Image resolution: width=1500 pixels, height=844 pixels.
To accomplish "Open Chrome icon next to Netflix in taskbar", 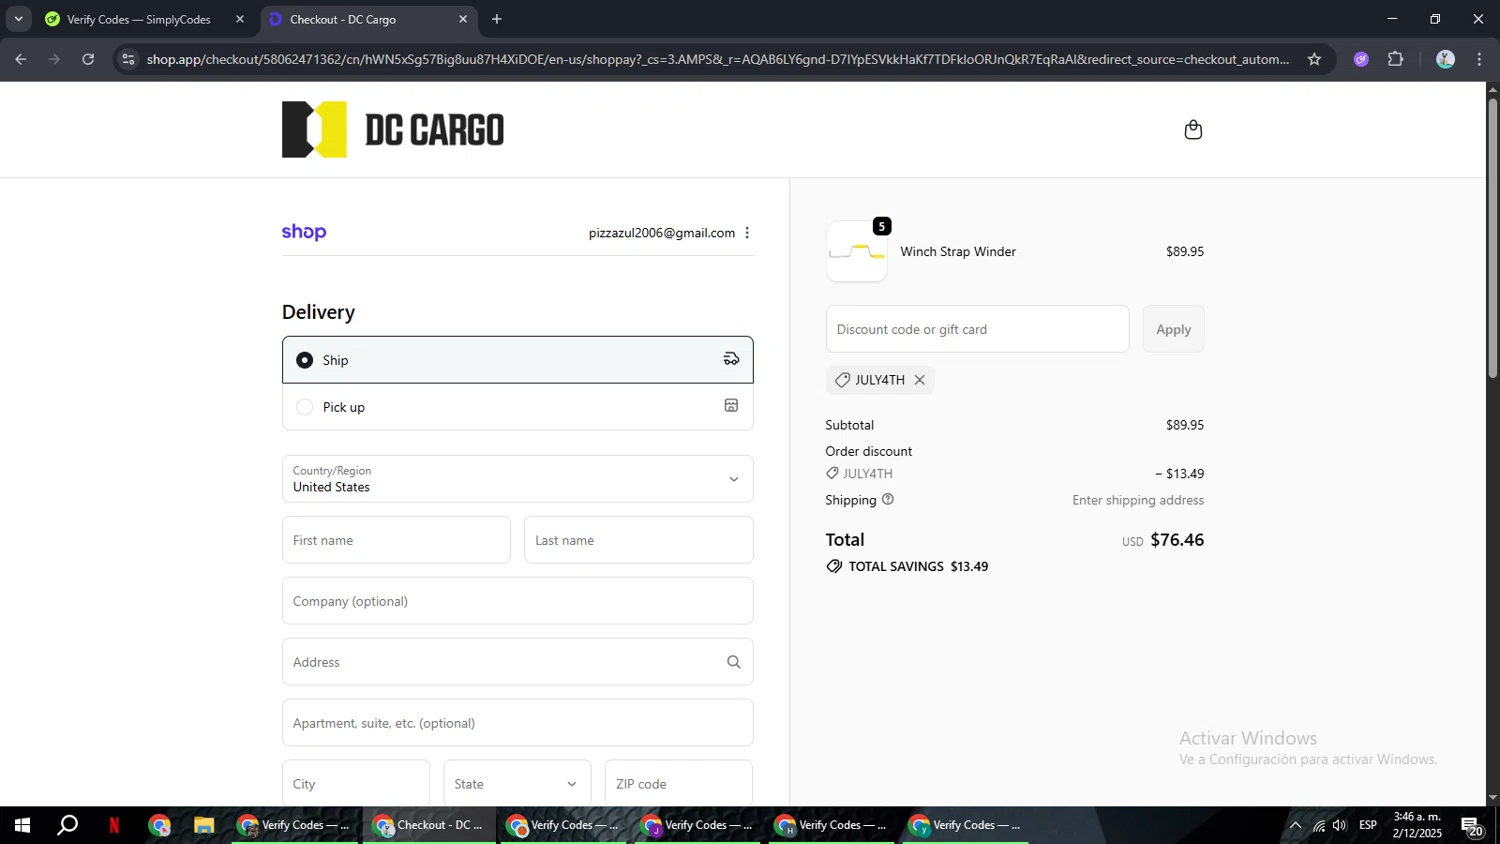I will (x=160, y=825).
